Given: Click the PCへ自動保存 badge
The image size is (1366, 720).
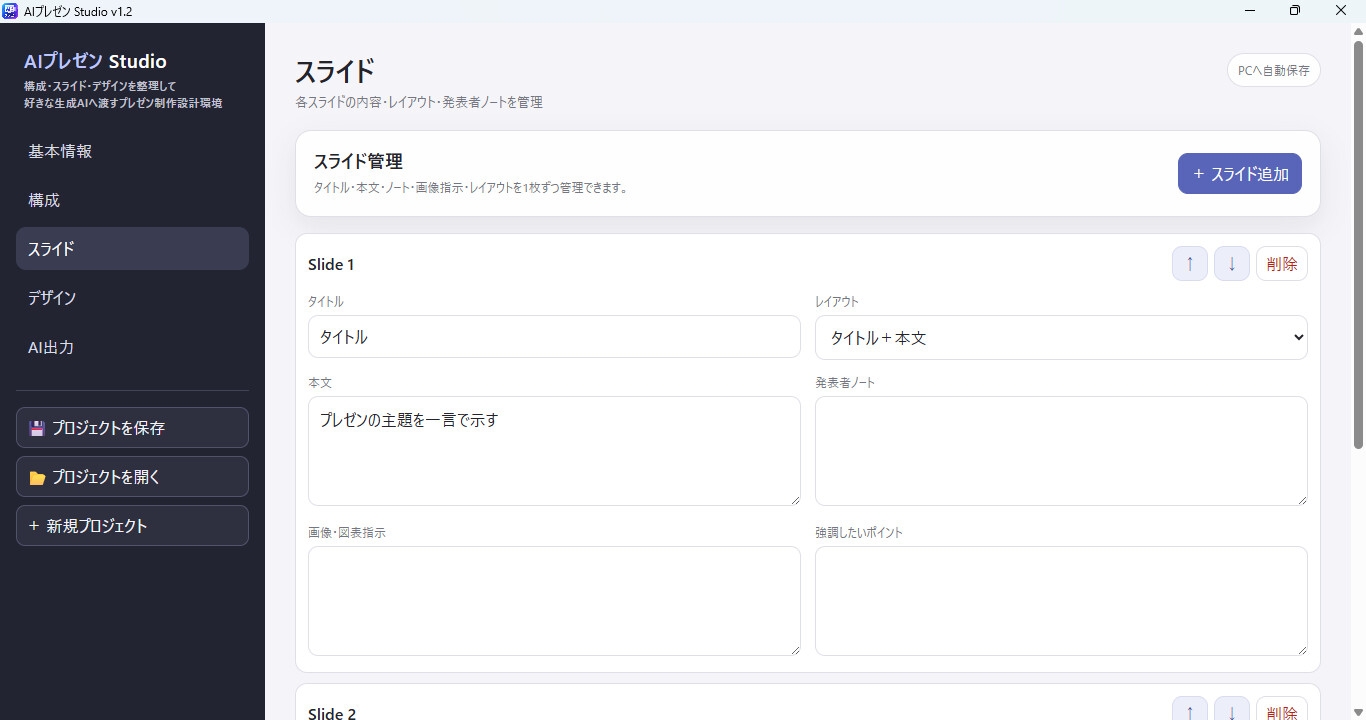Looking at the screenshot, I should 1274,71.
